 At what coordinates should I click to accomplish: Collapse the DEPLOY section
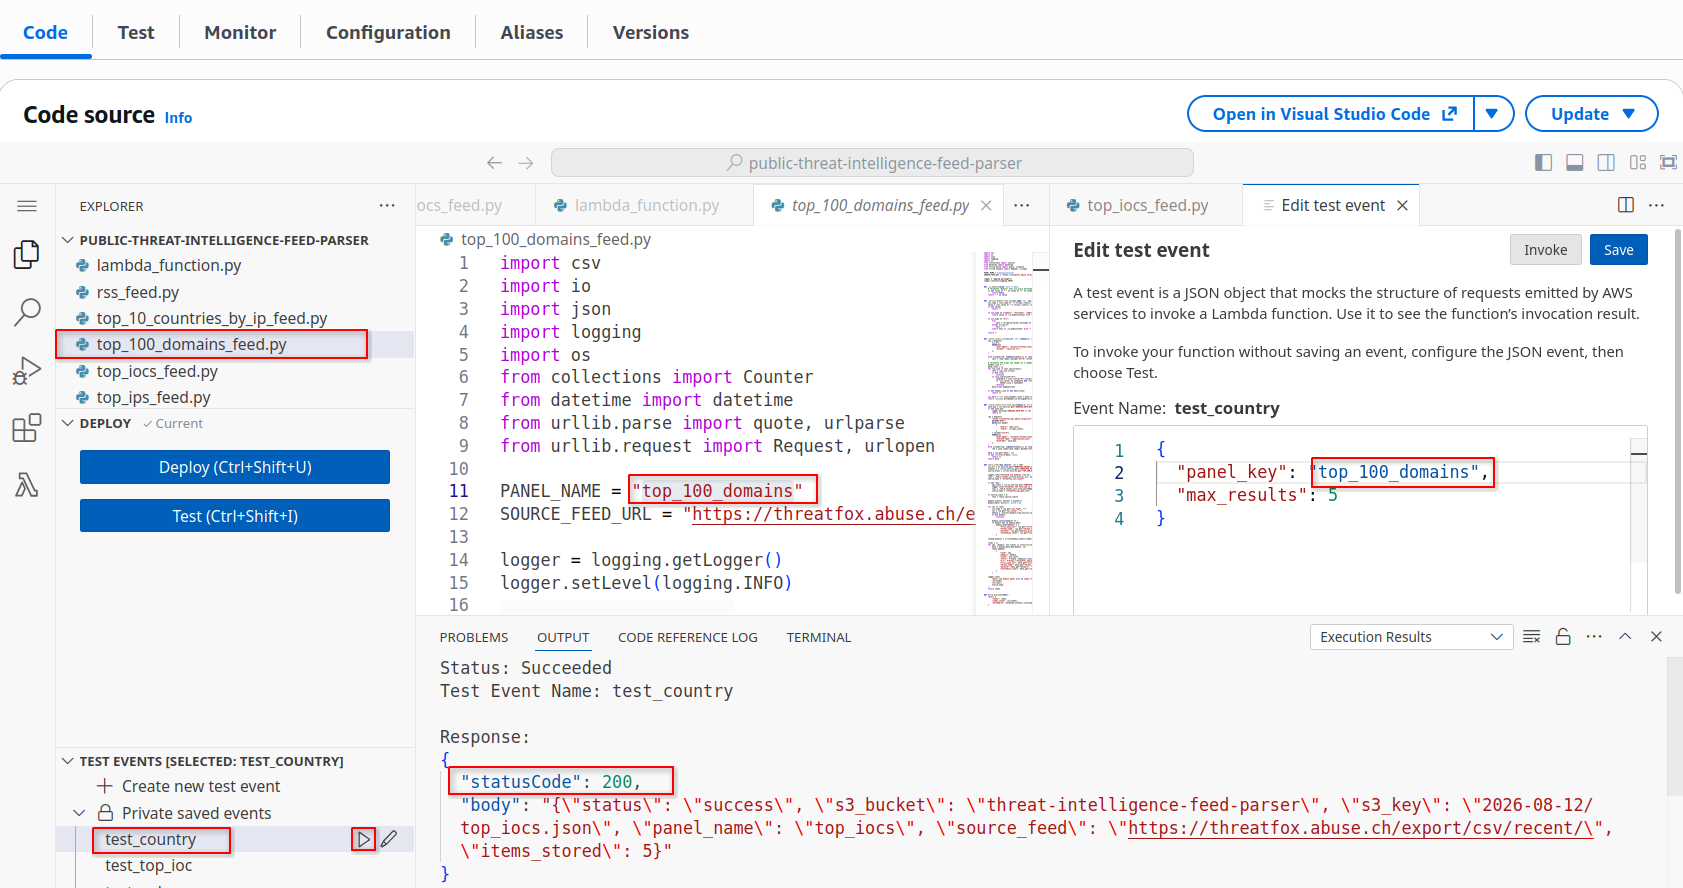68,423
